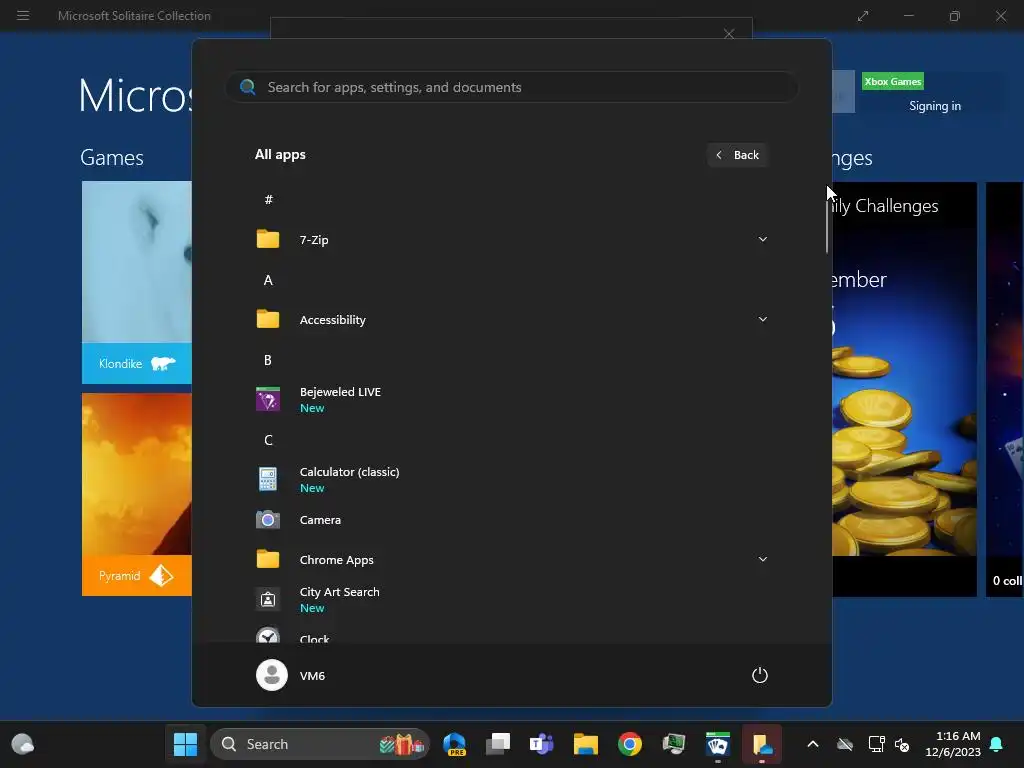Open Microsoft Teams from the taskbar
Screen dimensions: 1024x768
coord(541,744)
